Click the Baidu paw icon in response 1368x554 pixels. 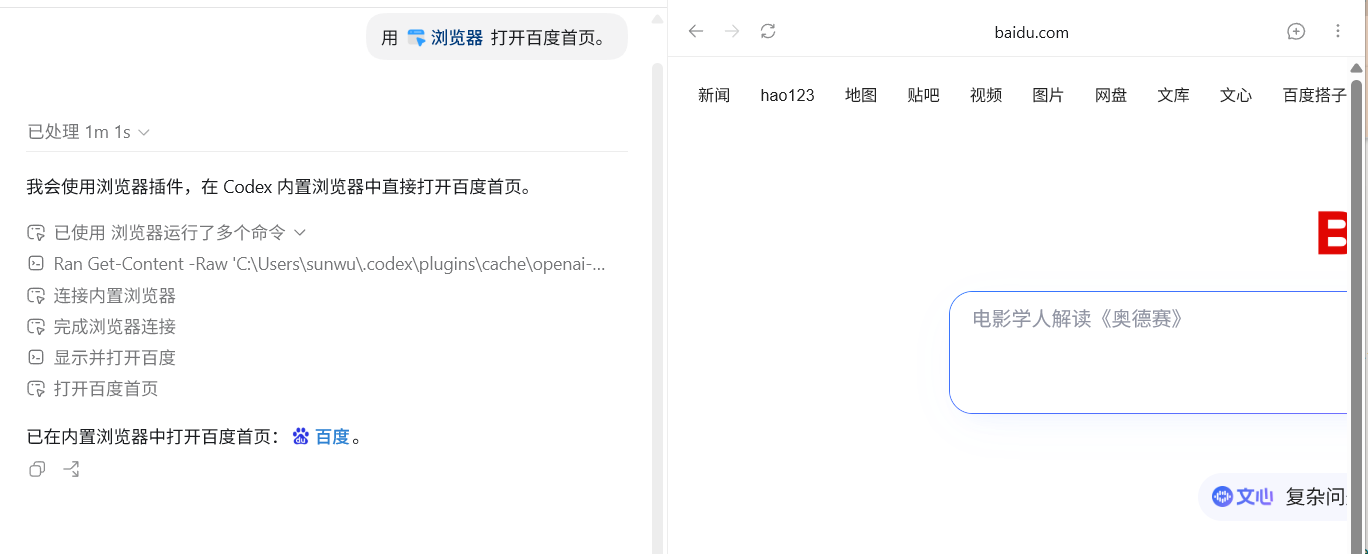tap(301, 436)
